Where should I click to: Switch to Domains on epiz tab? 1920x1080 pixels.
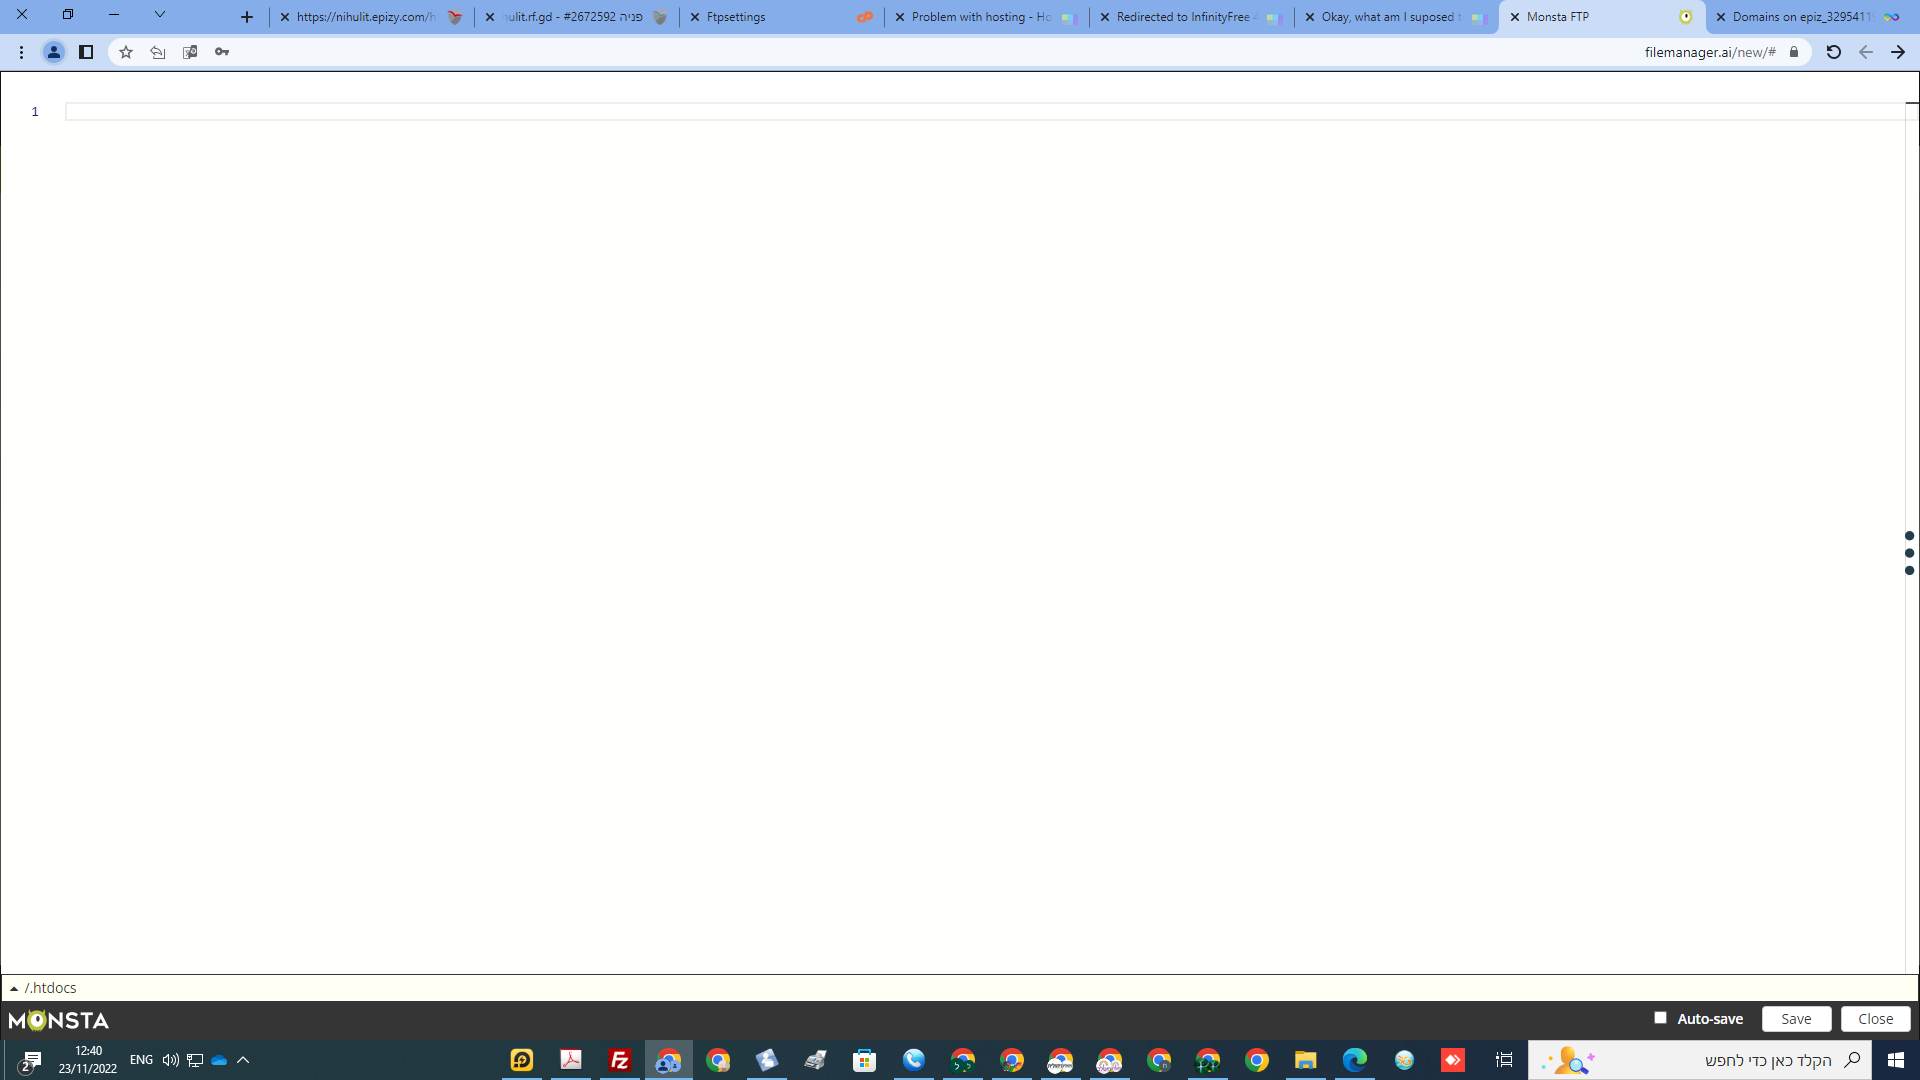(x=1800, y=17)
